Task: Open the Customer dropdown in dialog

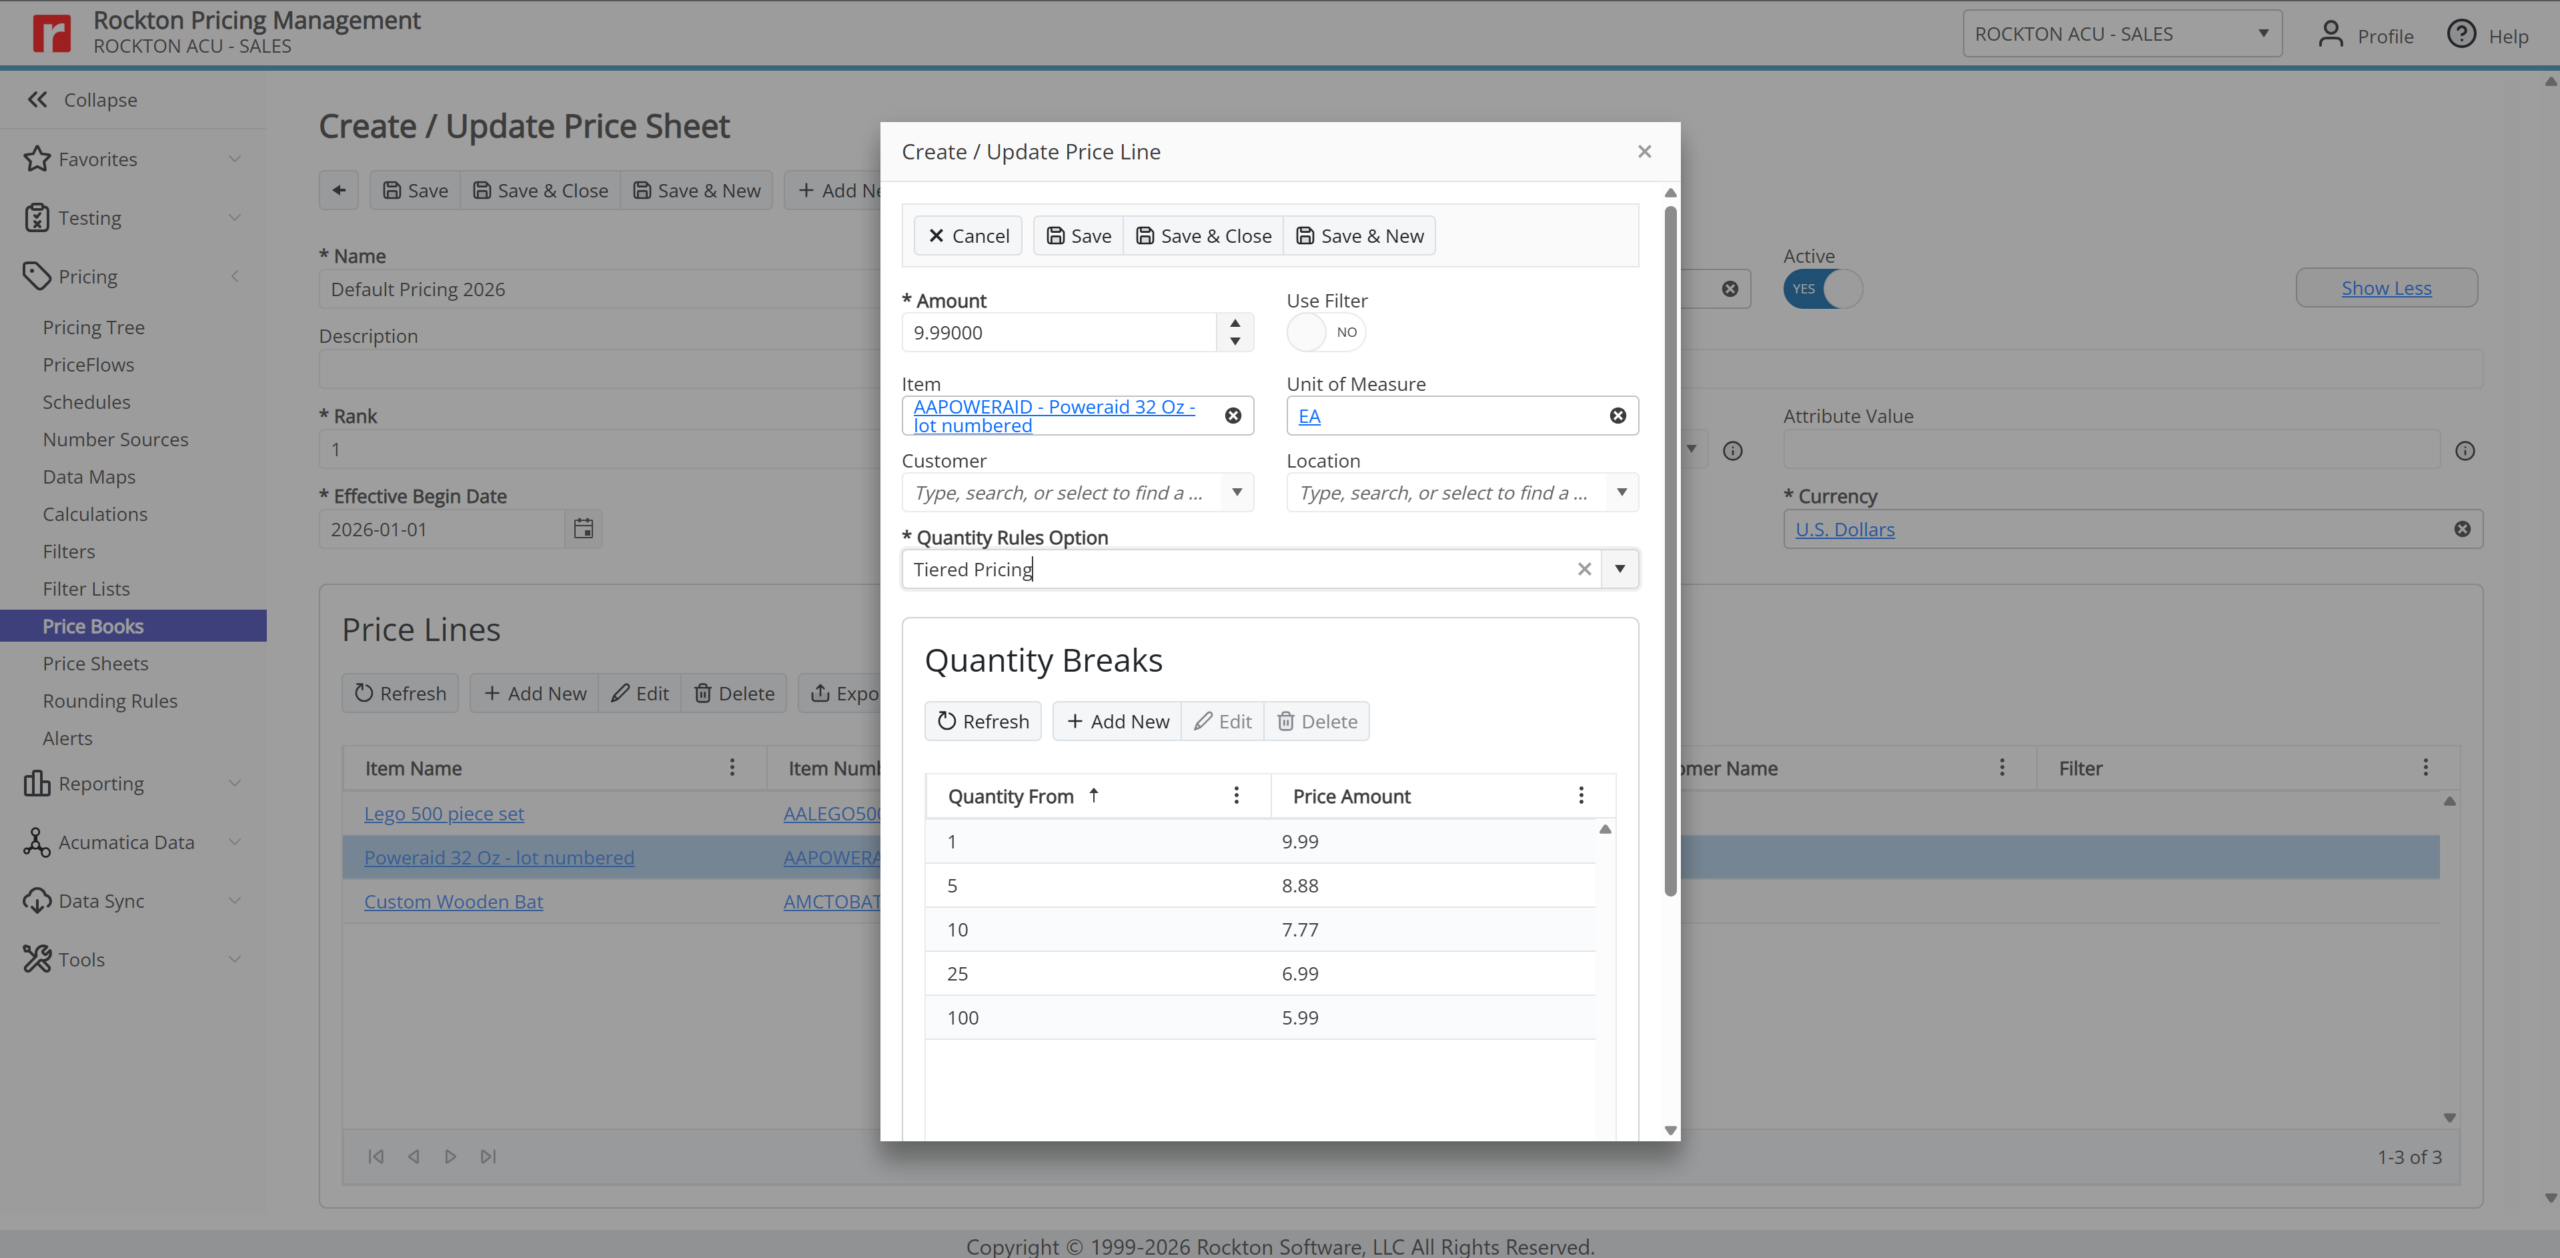Action: point(1237,492)
